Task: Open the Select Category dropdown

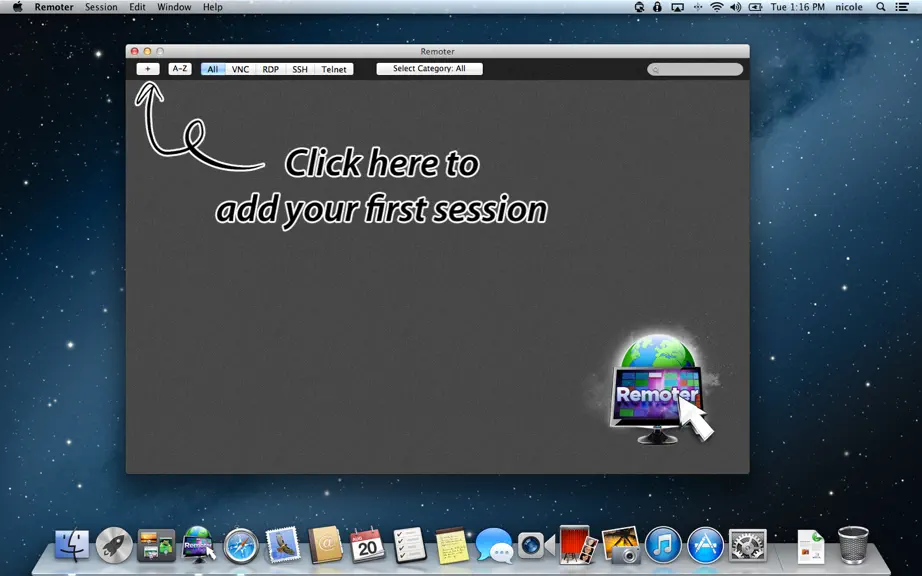Action: pos(429,69)
